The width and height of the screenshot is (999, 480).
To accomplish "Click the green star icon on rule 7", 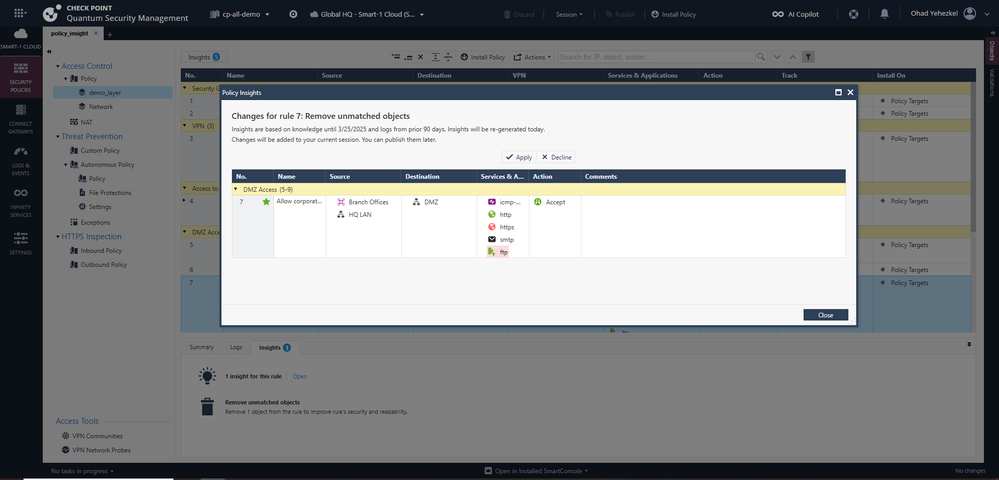I will pyautogui.click(x=266, y=201).
